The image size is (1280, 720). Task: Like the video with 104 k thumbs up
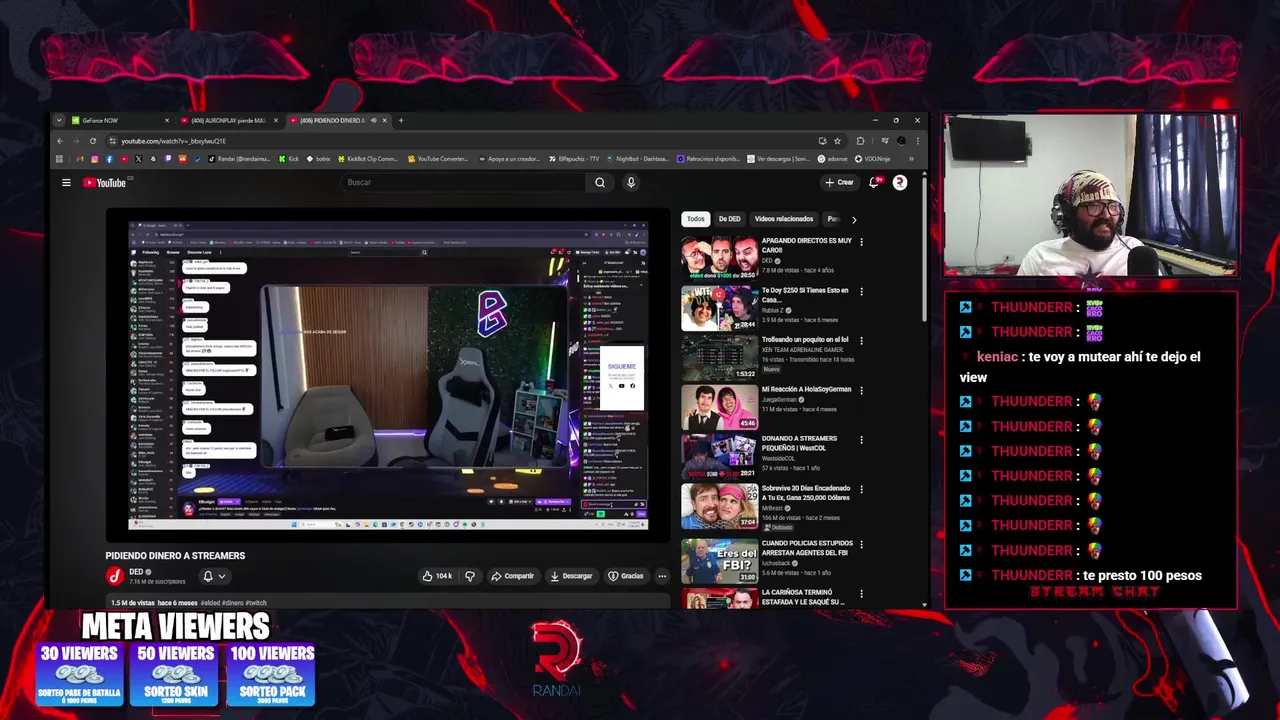[437, 576]
